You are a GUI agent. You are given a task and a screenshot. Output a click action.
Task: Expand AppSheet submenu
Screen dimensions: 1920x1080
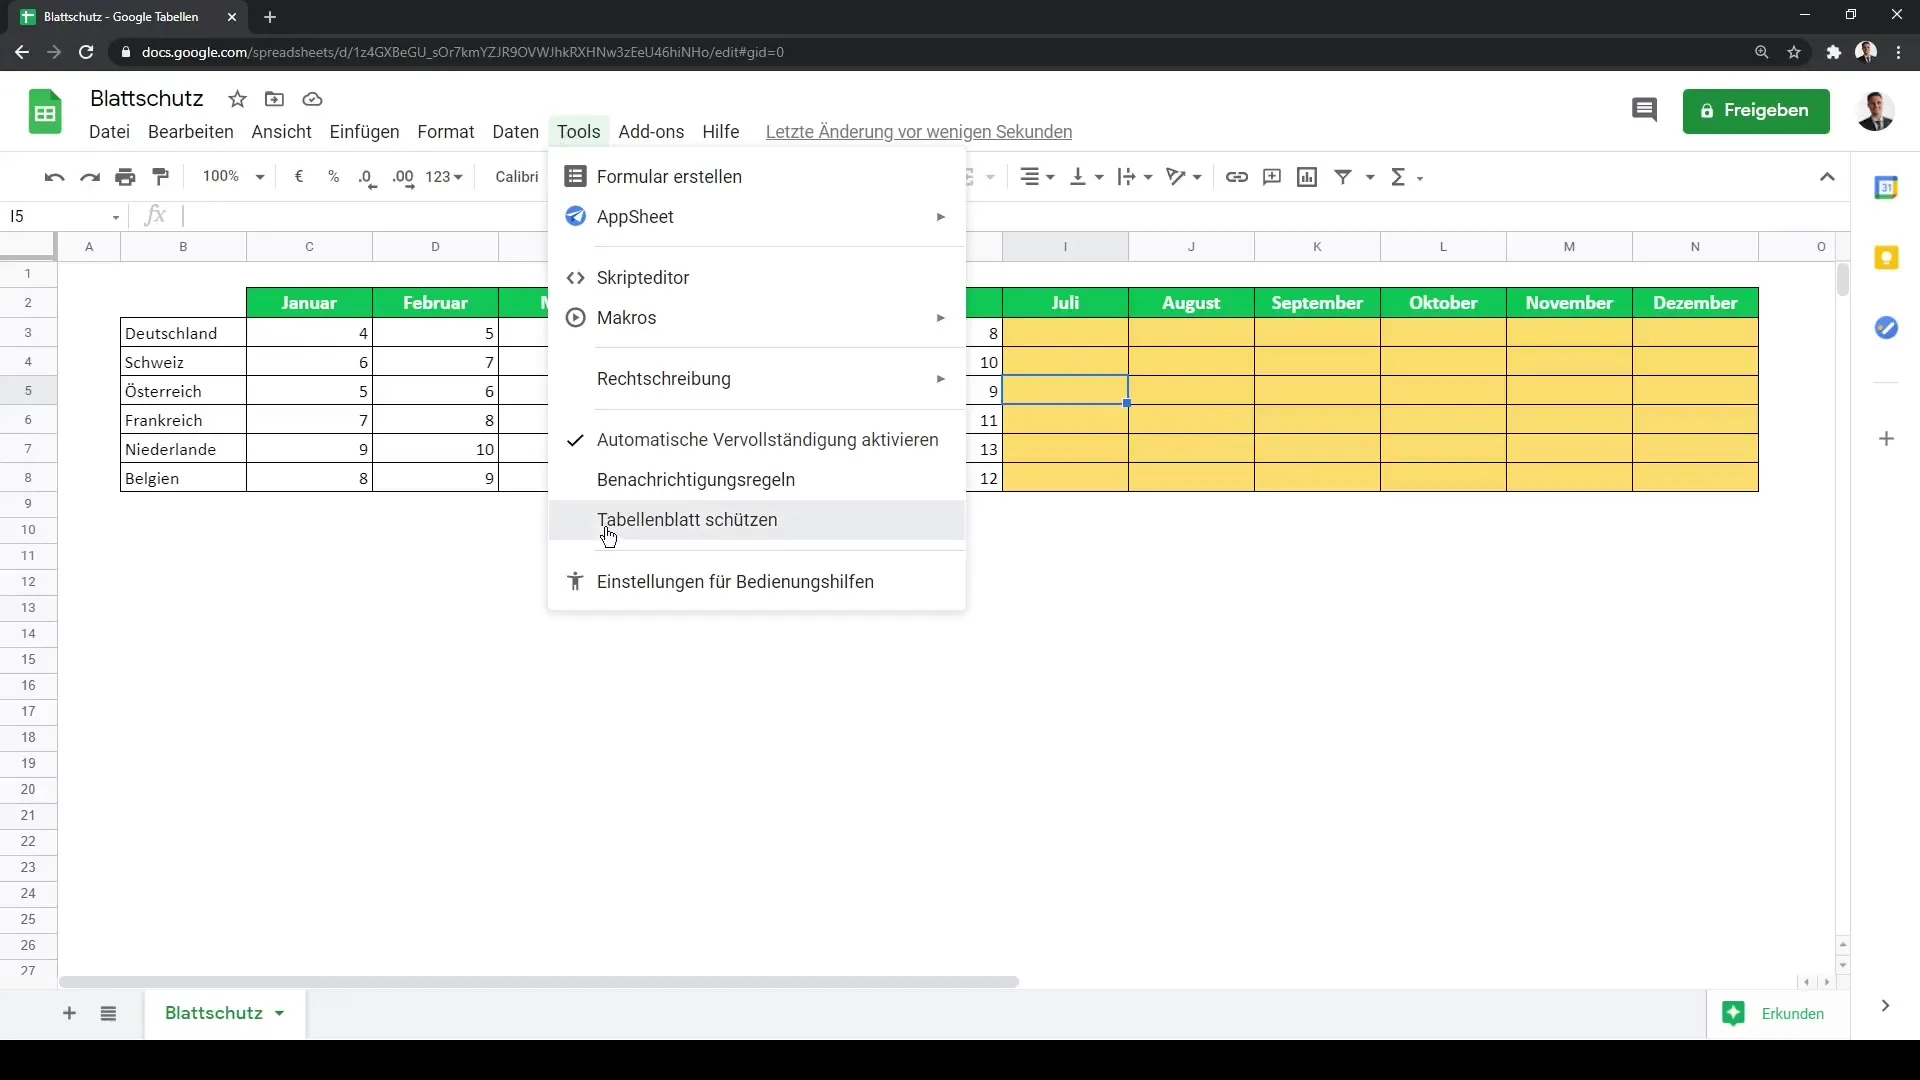pos(757,217)
